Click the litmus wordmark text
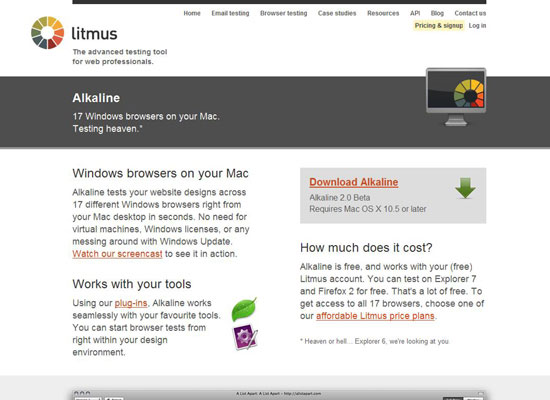 94,34
